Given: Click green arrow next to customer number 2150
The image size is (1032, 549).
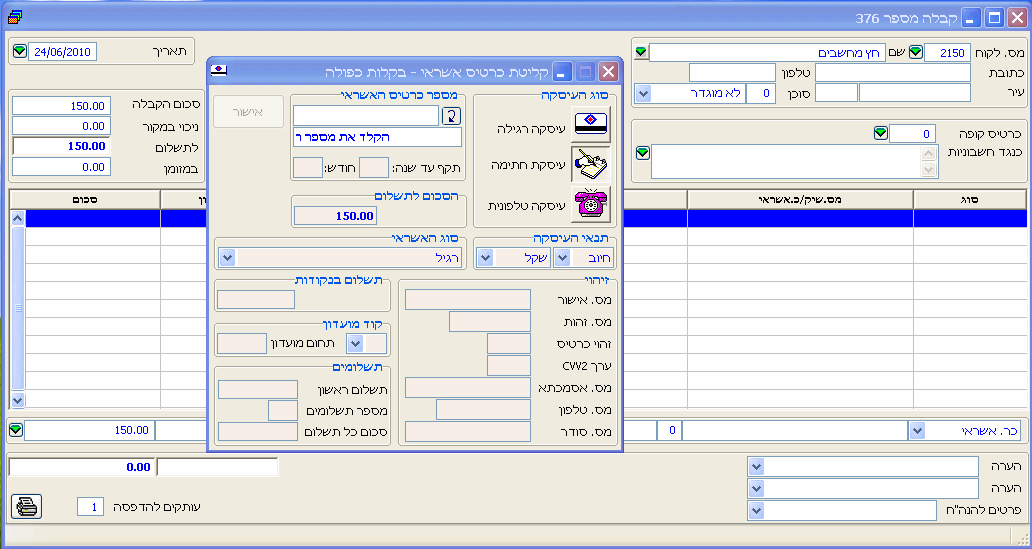Looking at the screenshot, I should (x=915, y=52).
